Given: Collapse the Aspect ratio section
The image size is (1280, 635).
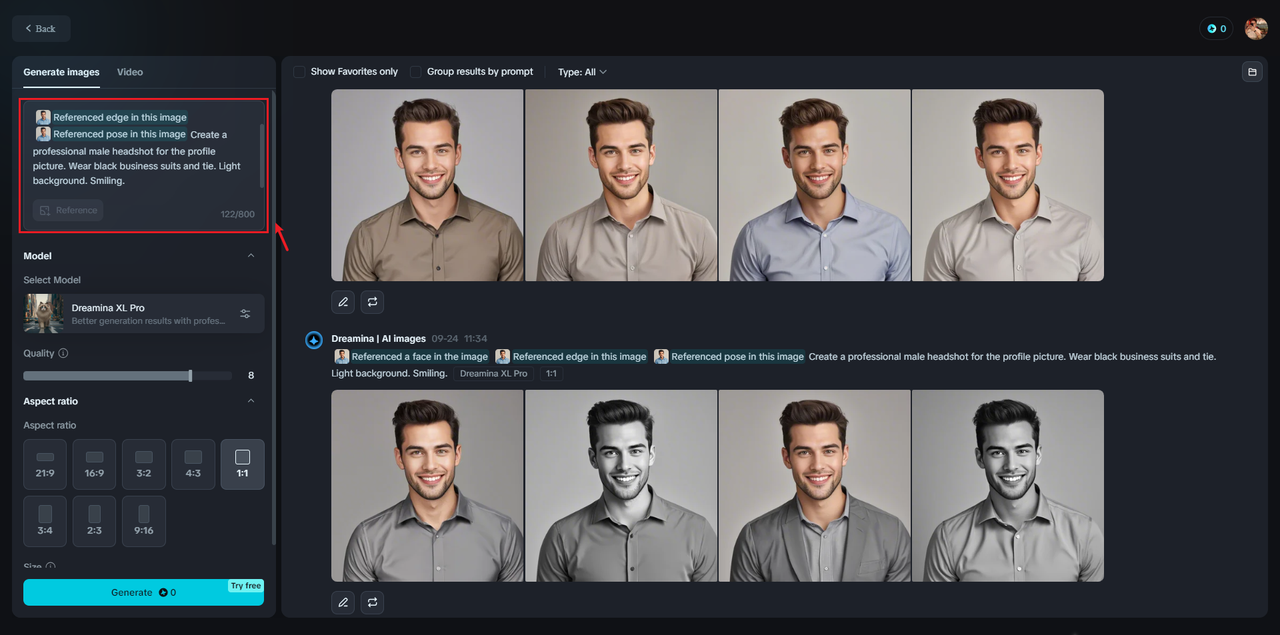Looking at the screenshot, I should pos(251,401).
